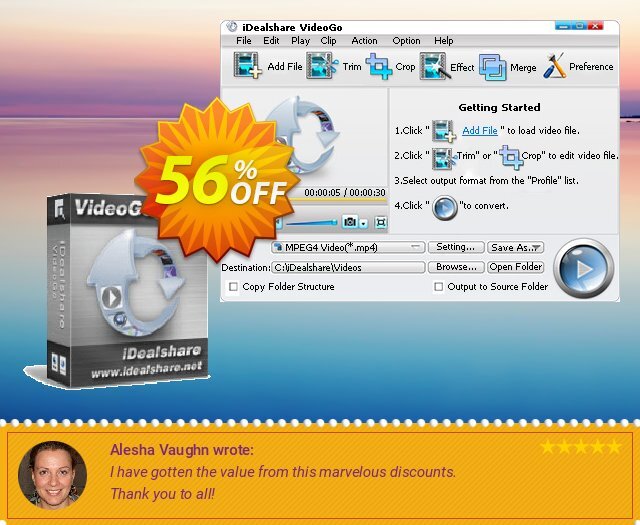Viewport: 640px width, 525px height.
Task: Select the Trim toolbar icon
Action: click(322, 65)
